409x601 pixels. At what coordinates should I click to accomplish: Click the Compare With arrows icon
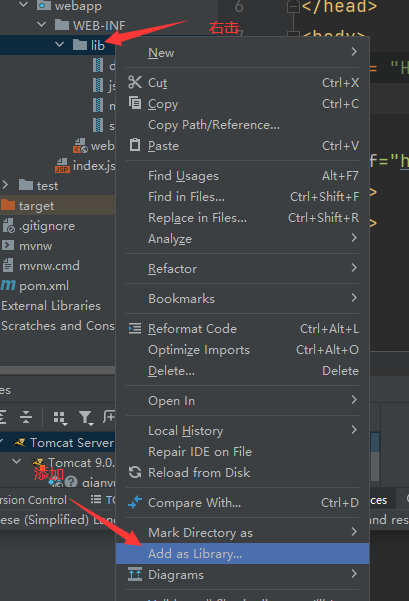pos(135,502)
